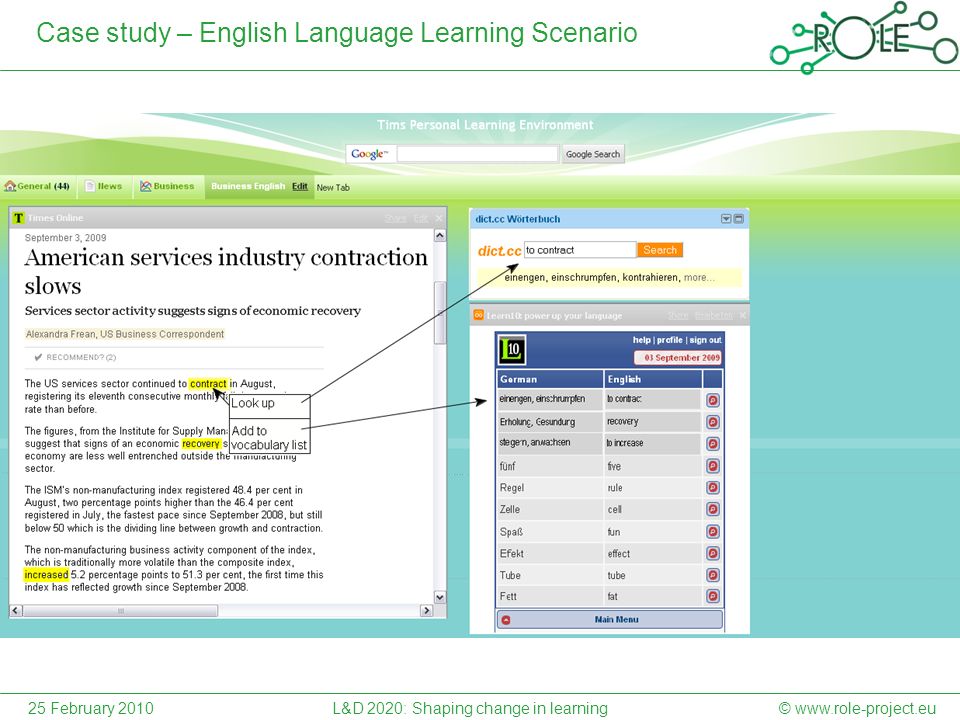Click red icon beside 'rule' row
Viewport: 960px width, 720px height.
(x=713, y=487)
